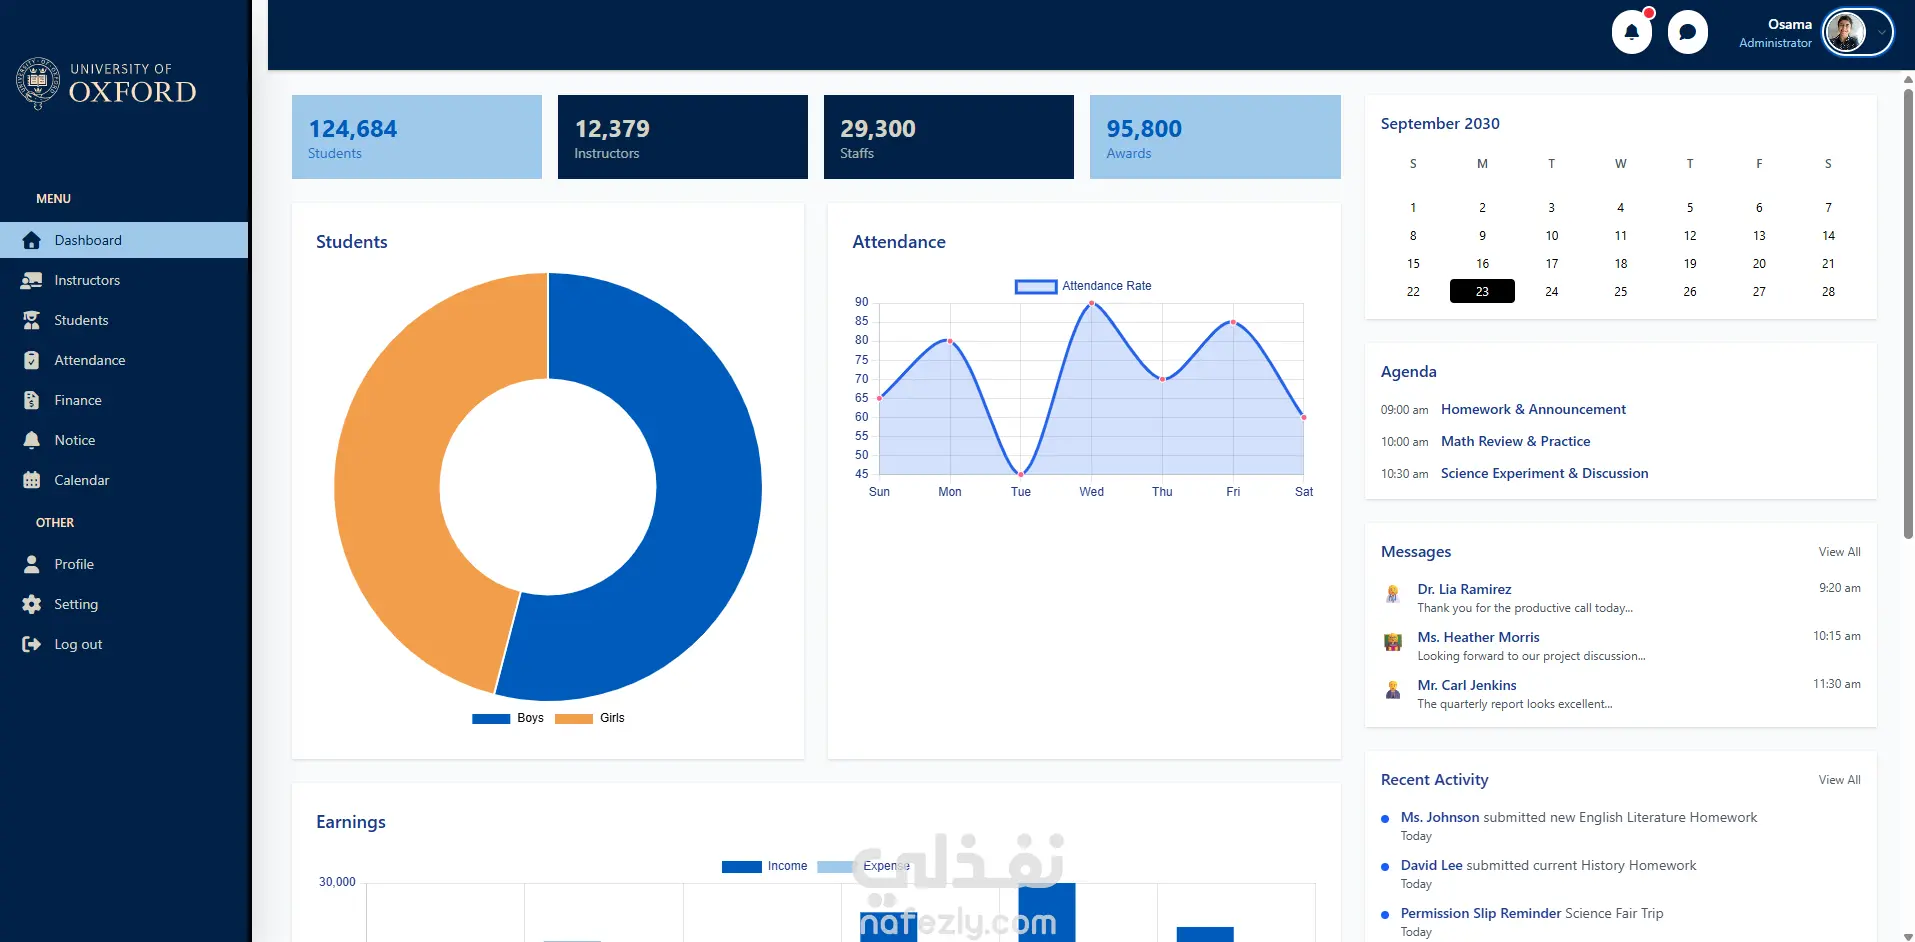The height and width of the screenshot is (942, 1915).
Task: Click the Calendar sidebar icon
Action: pyautogui.click(x=31, y=480)
